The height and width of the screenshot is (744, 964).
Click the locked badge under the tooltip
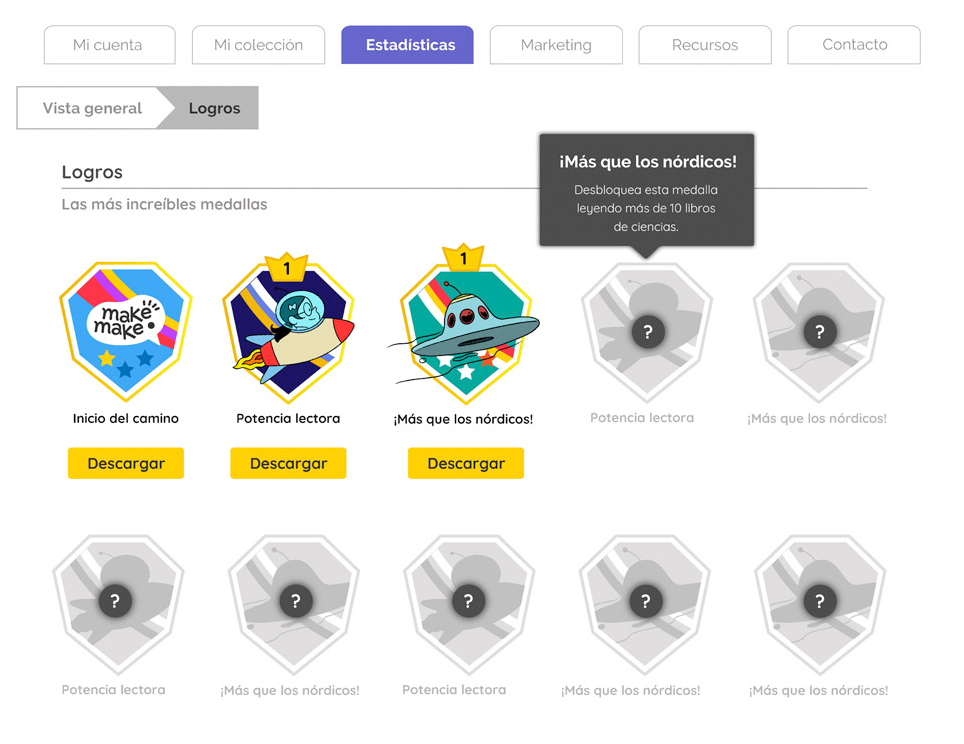(x=647, y=332)
